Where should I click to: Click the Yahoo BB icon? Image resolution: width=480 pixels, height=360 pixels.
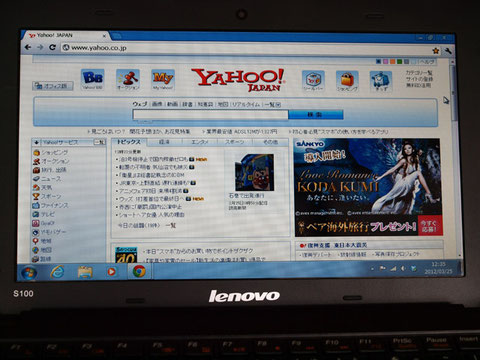pyautogui.click(x=92, y=79)
